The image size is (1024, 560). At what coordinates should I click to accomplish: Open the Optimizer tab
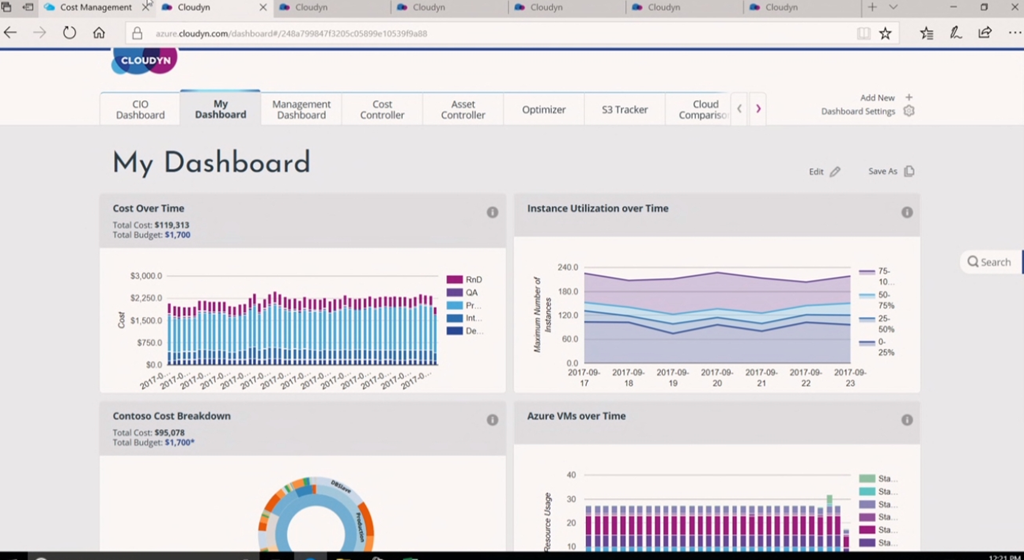click(x=543, y=109)
